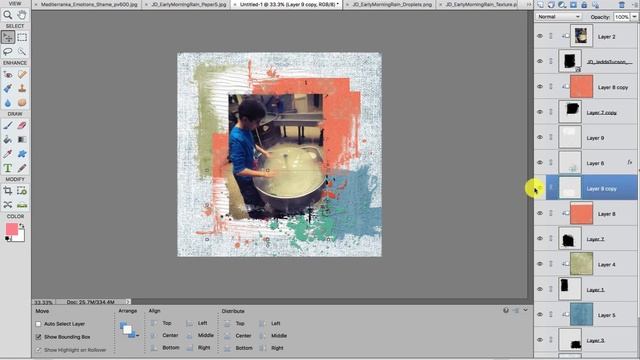Select the Hand tool
This screenshot has width=640, height=360.
click(22, 15)
